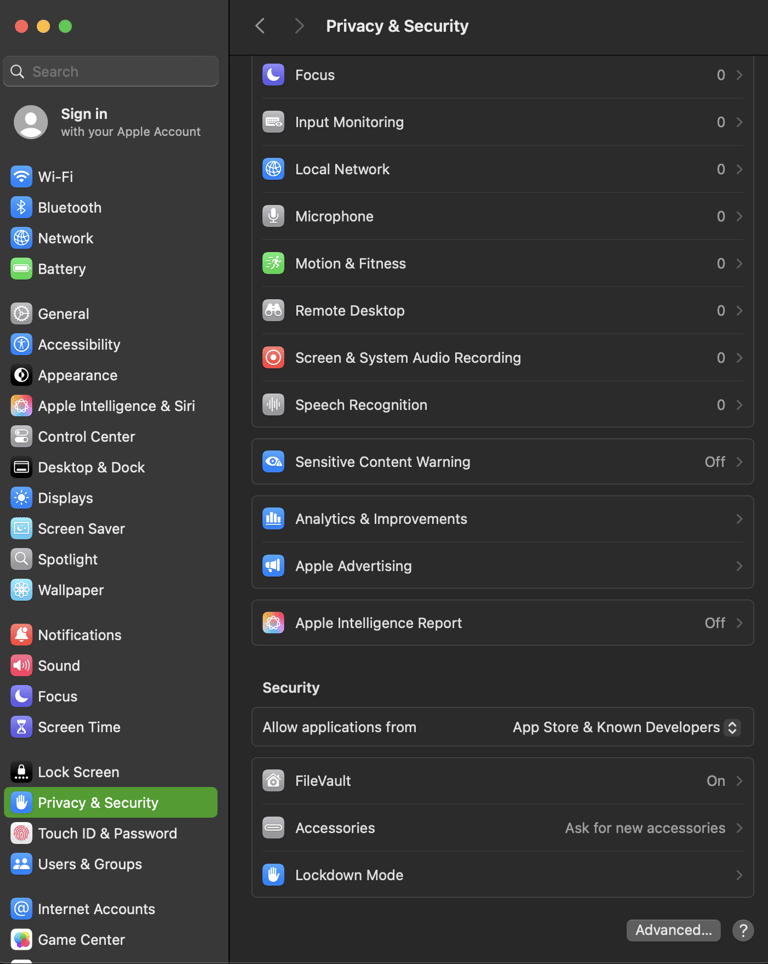
Task: Click the Wallpaper flower icon in the sidebar
Action: tap(22, 590)
